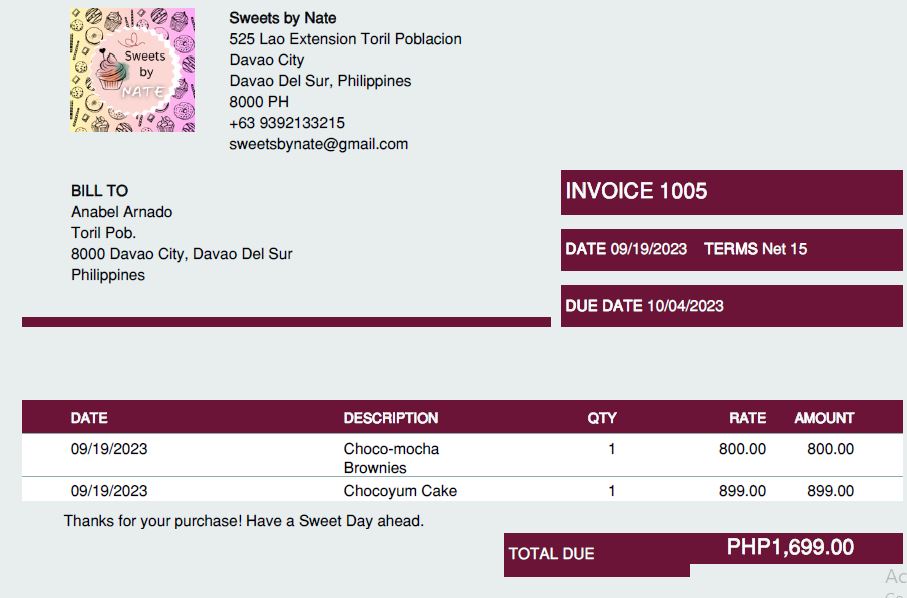Click the Thanks for your purchase message
The image size is (907, 598).
click(244, 521)
